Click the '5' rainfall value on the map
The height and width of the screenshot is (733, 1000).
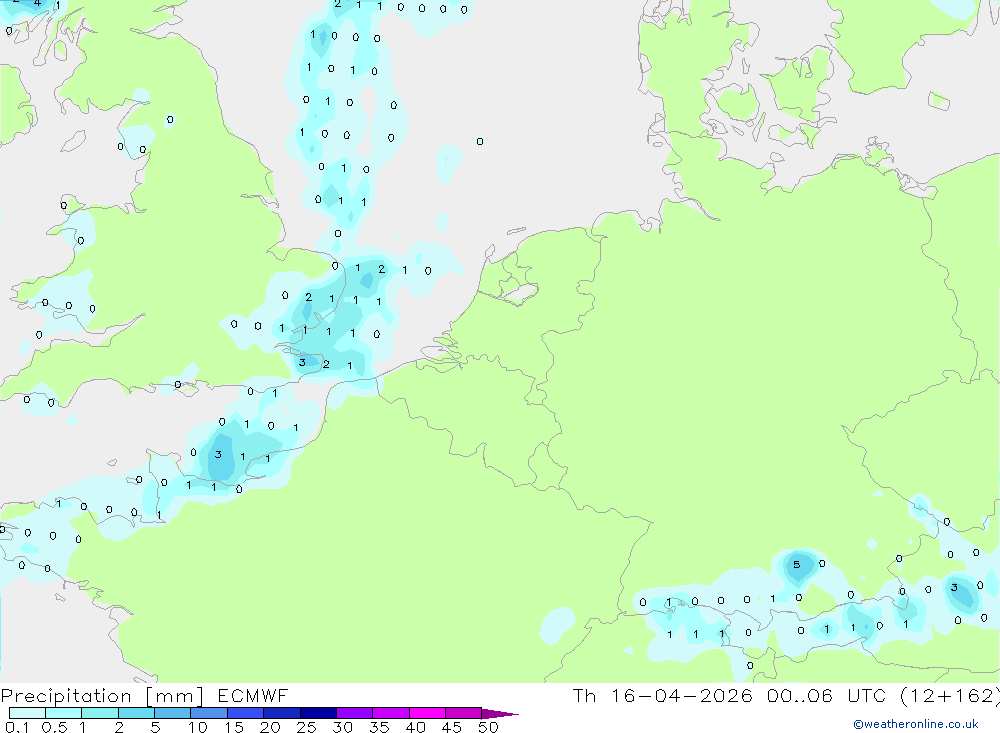(796, 565)
